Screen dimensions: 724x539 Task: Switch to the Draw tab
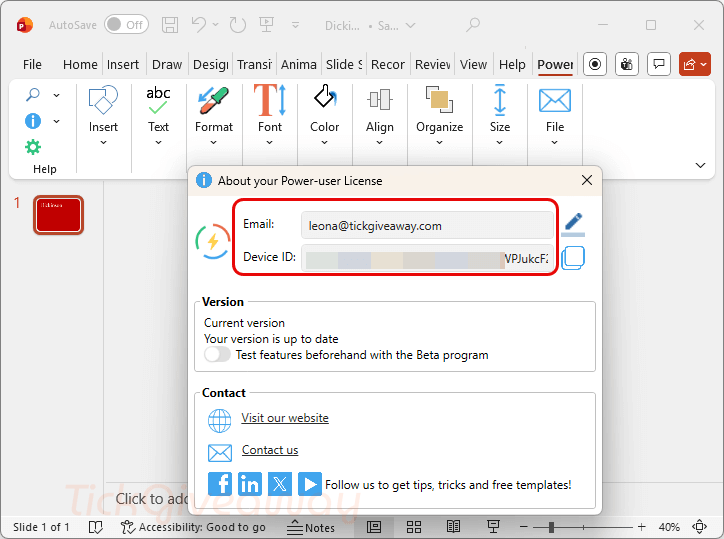pyautogui.click(x=167, y=65)
